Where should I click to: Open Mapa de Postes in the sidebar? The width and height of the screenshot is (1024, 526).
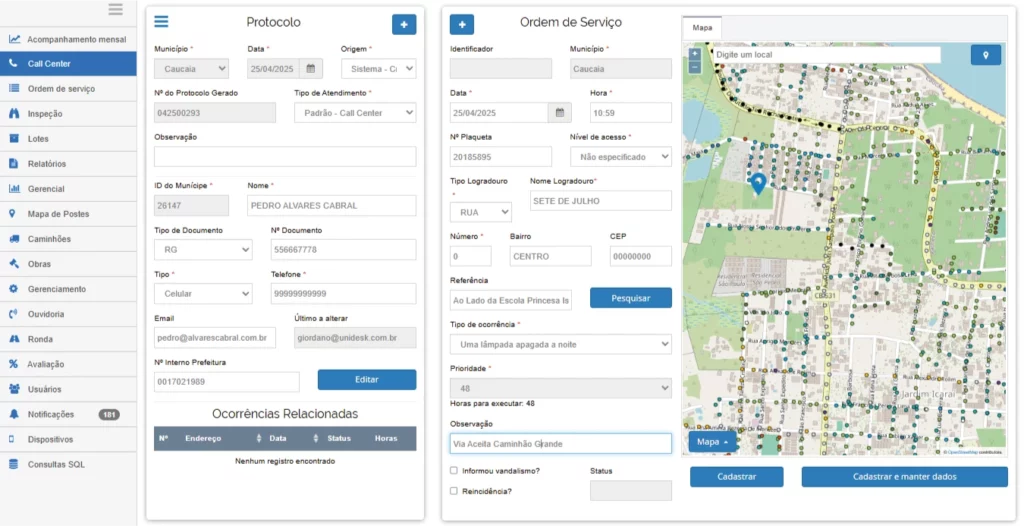click(58, 214)
